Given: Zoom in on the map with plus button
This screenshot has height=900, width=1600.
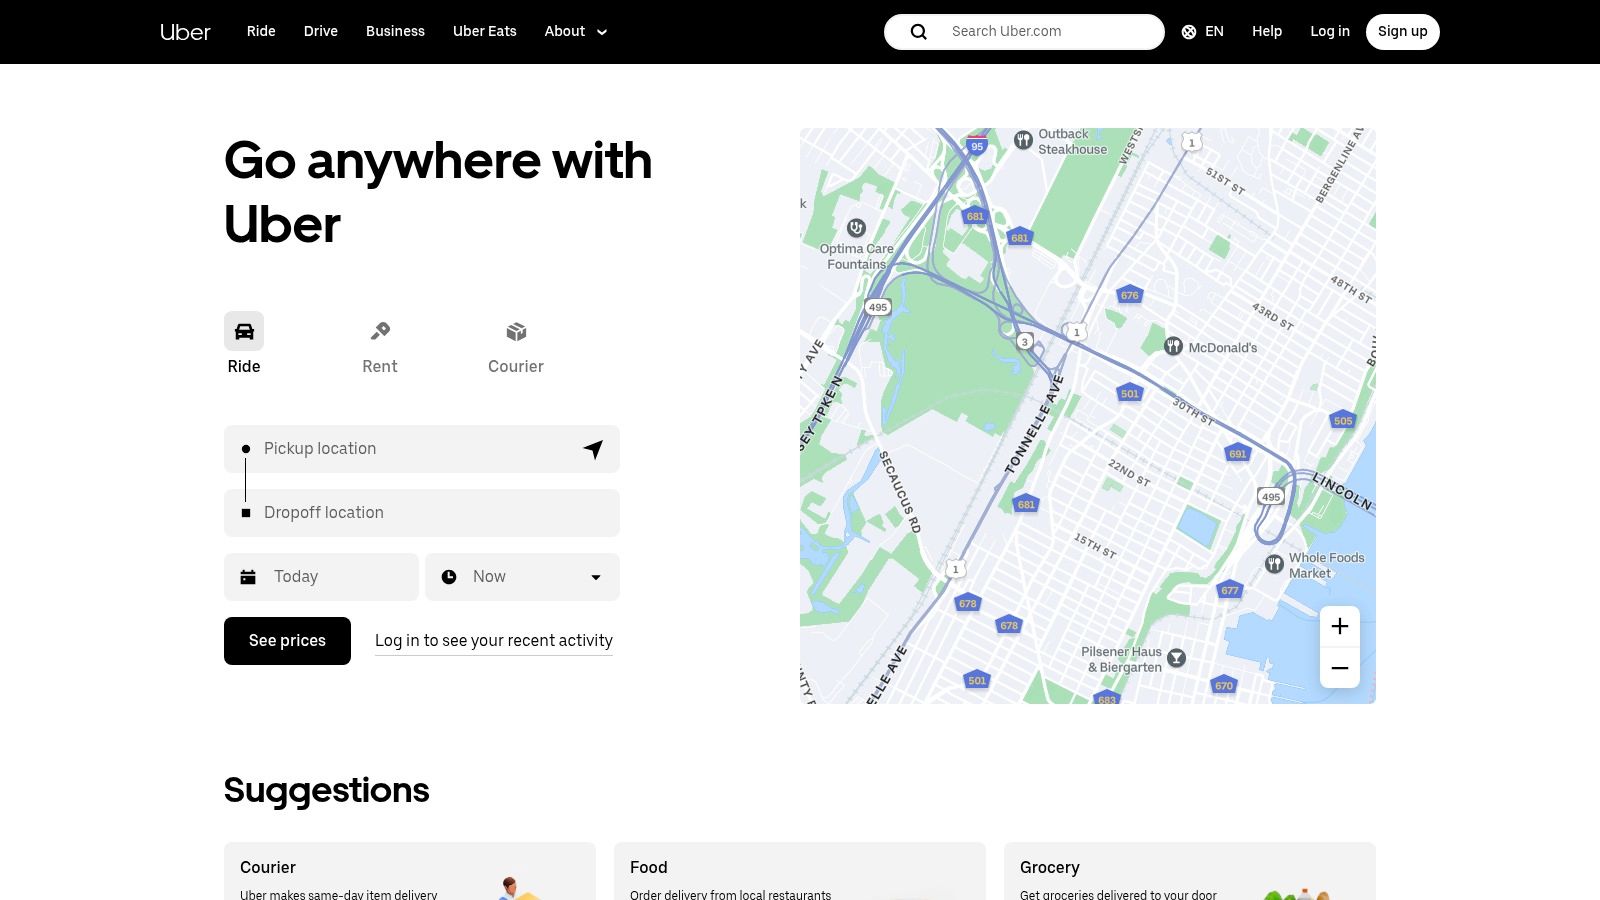Looking at the screenshot, I should click(1340, 625).
